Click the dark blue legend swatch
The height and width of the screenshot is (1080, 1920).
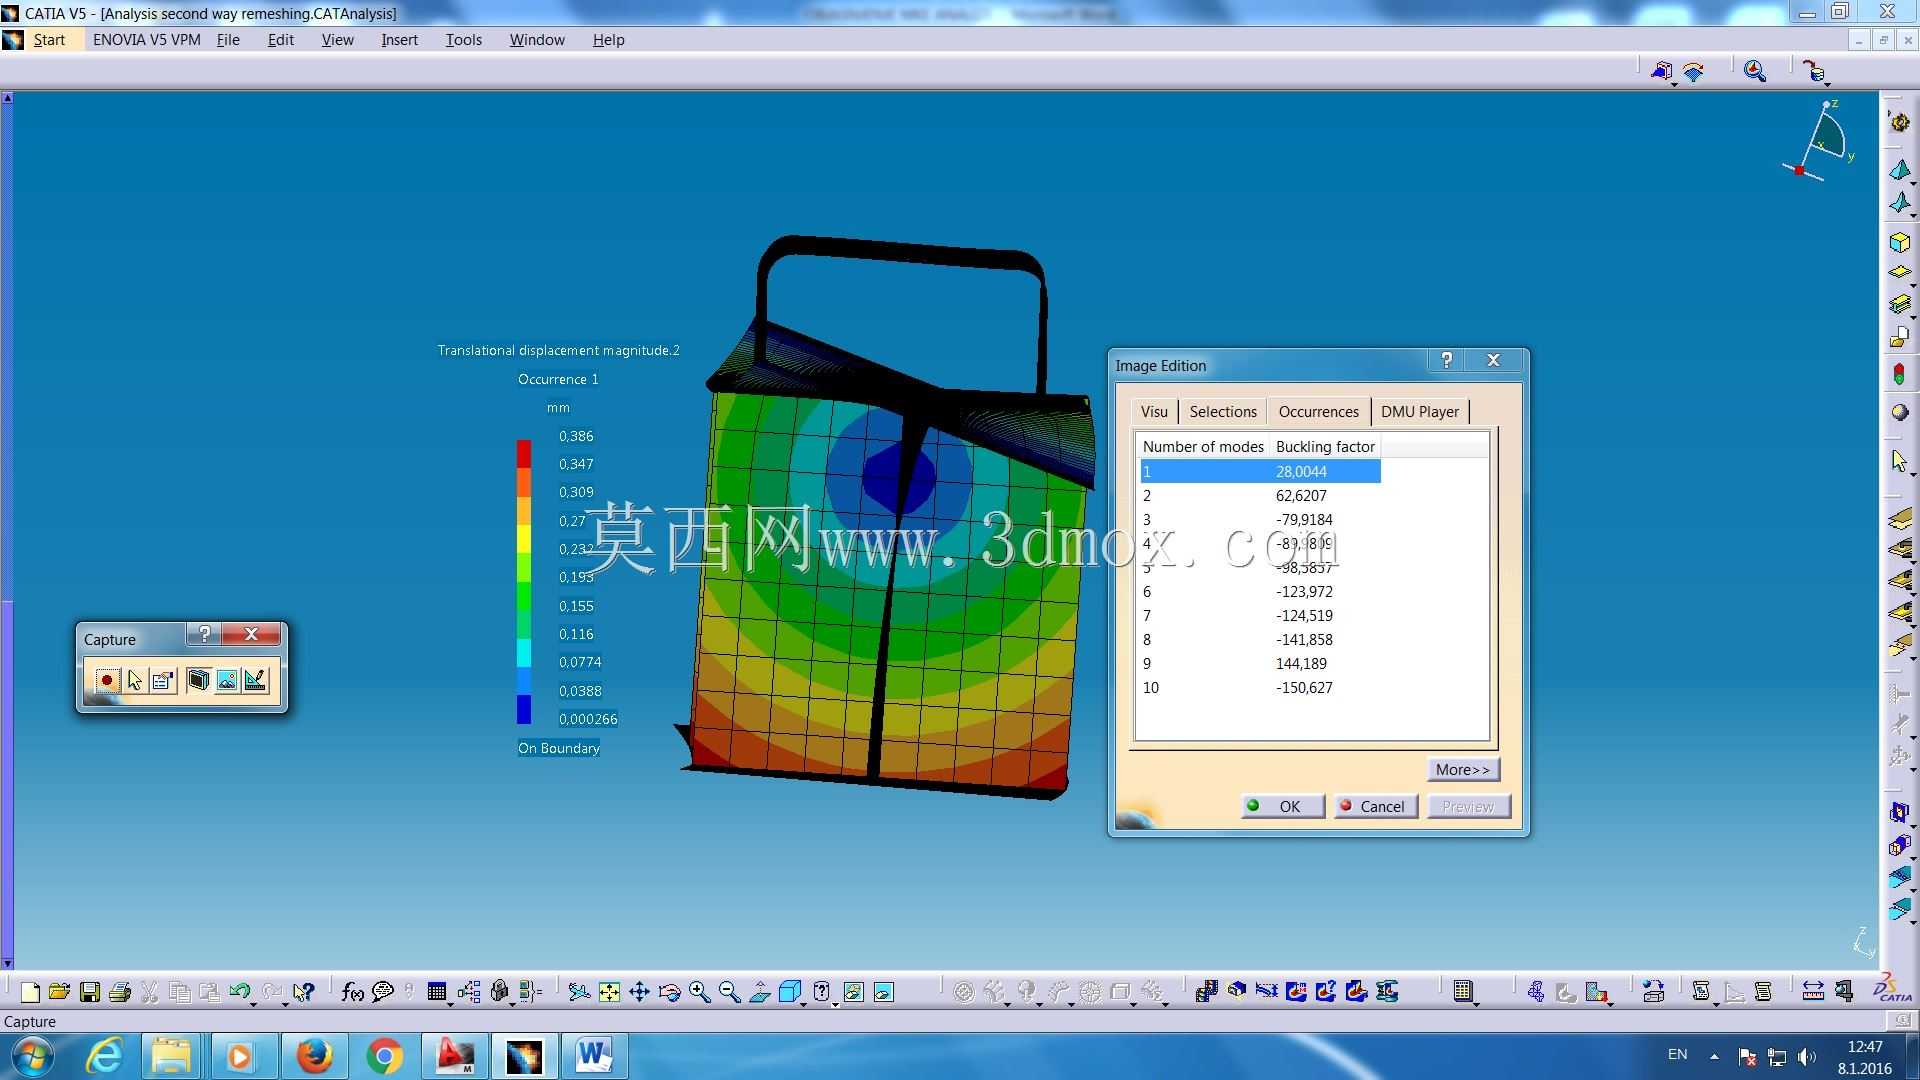(524, 709)
